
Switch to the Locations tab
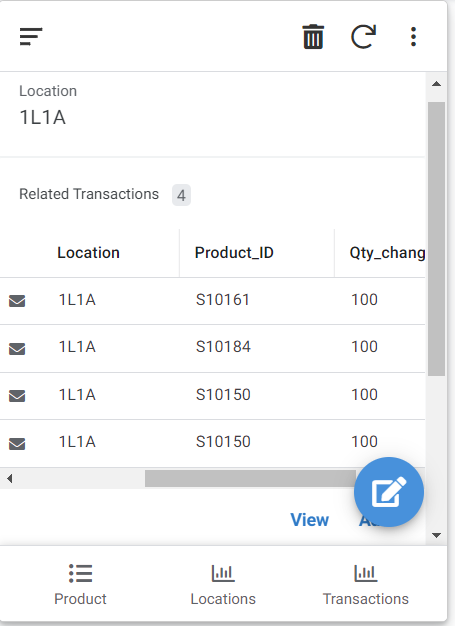223,585
